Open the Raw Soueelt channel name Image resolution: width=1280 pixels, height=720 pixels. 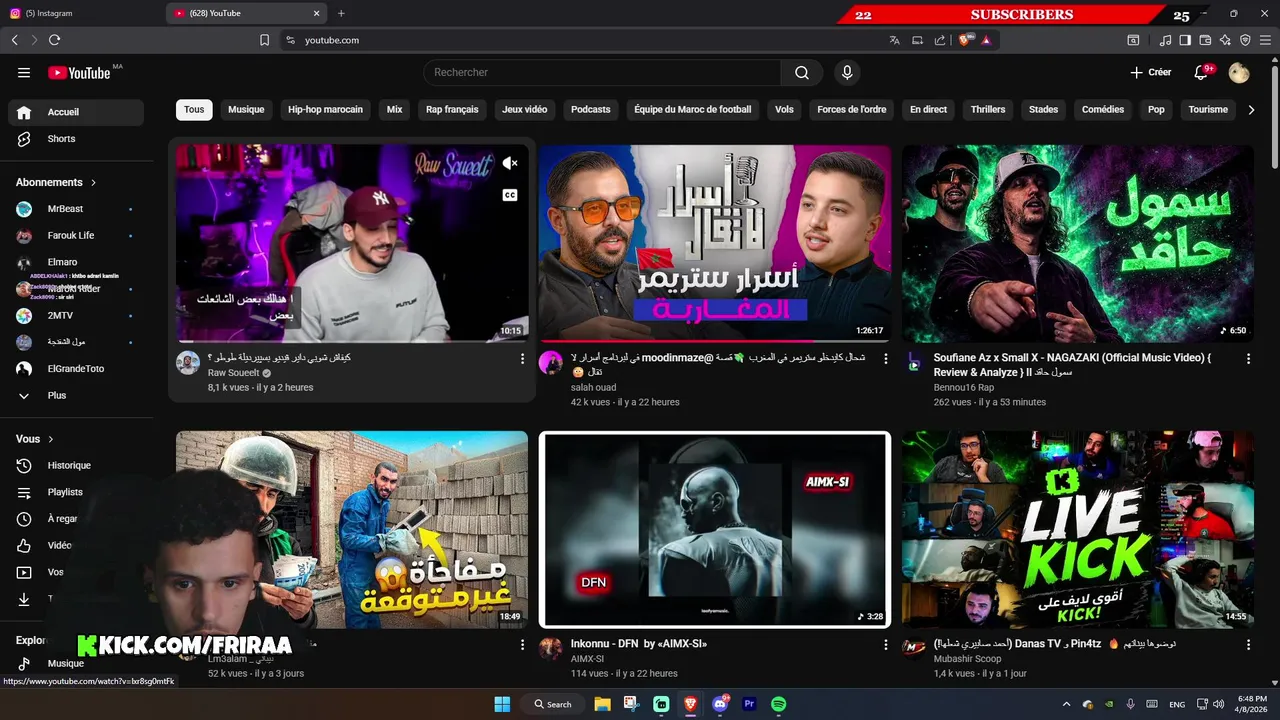(x=233, y=373)
